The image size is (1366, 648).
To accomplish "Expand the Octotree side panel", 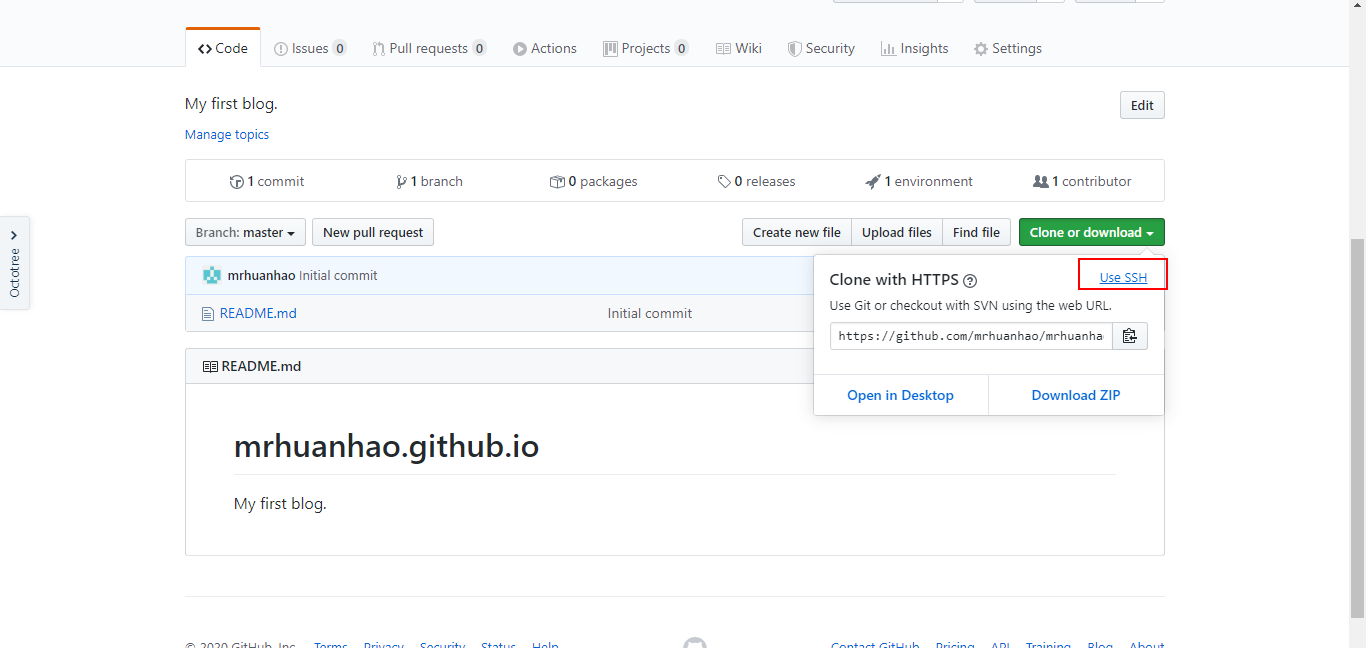I will (x=14, y=263).
